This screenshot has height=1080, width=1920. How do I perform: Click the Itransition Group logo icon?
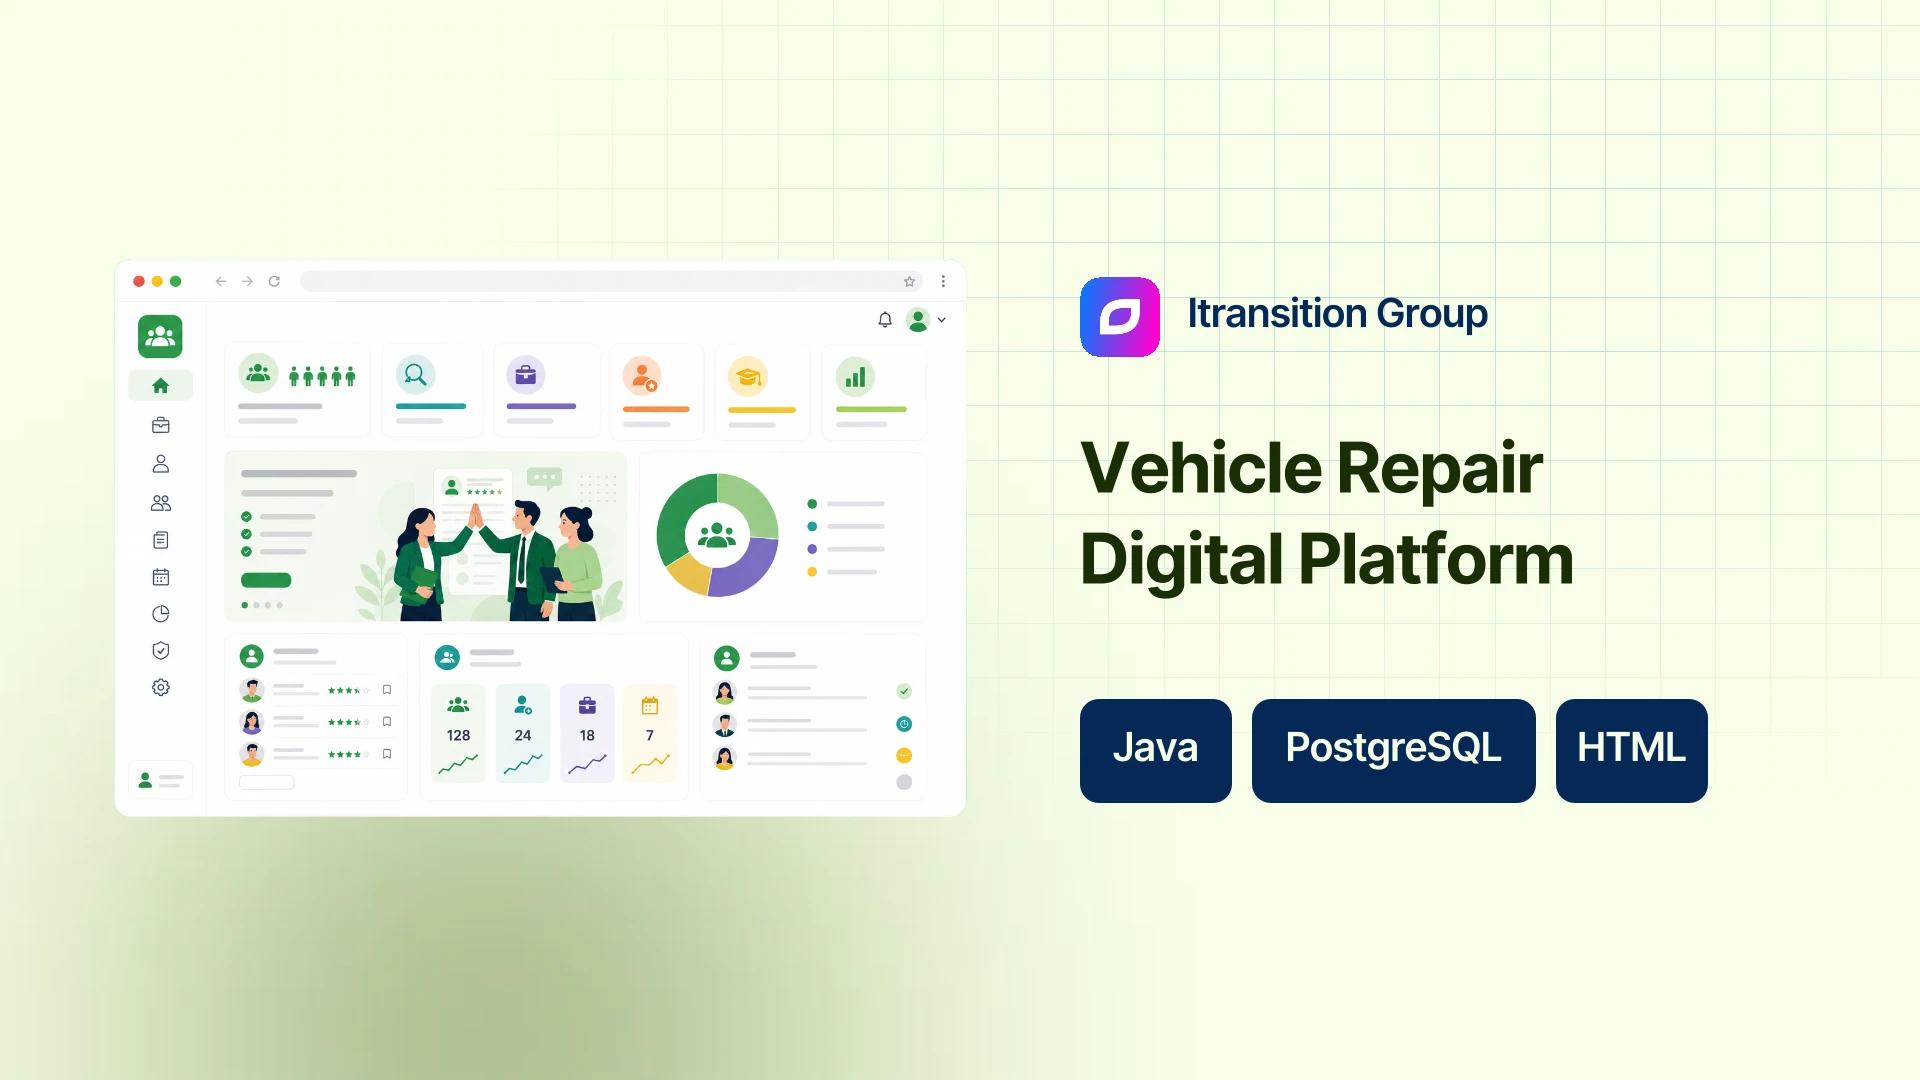(1120, 317)
